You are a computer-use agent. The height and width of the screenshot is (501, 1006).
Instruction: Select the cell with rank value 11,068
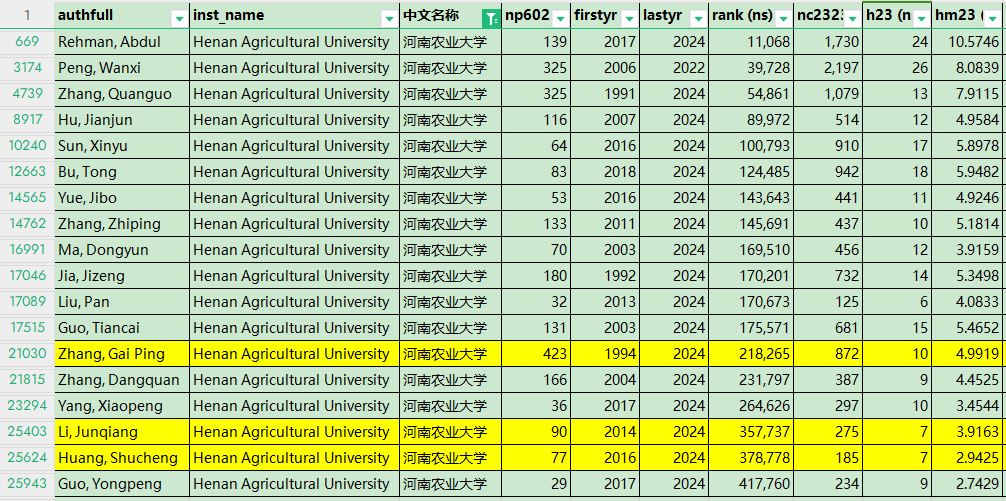pyautogui.click(x=751, y=42)
